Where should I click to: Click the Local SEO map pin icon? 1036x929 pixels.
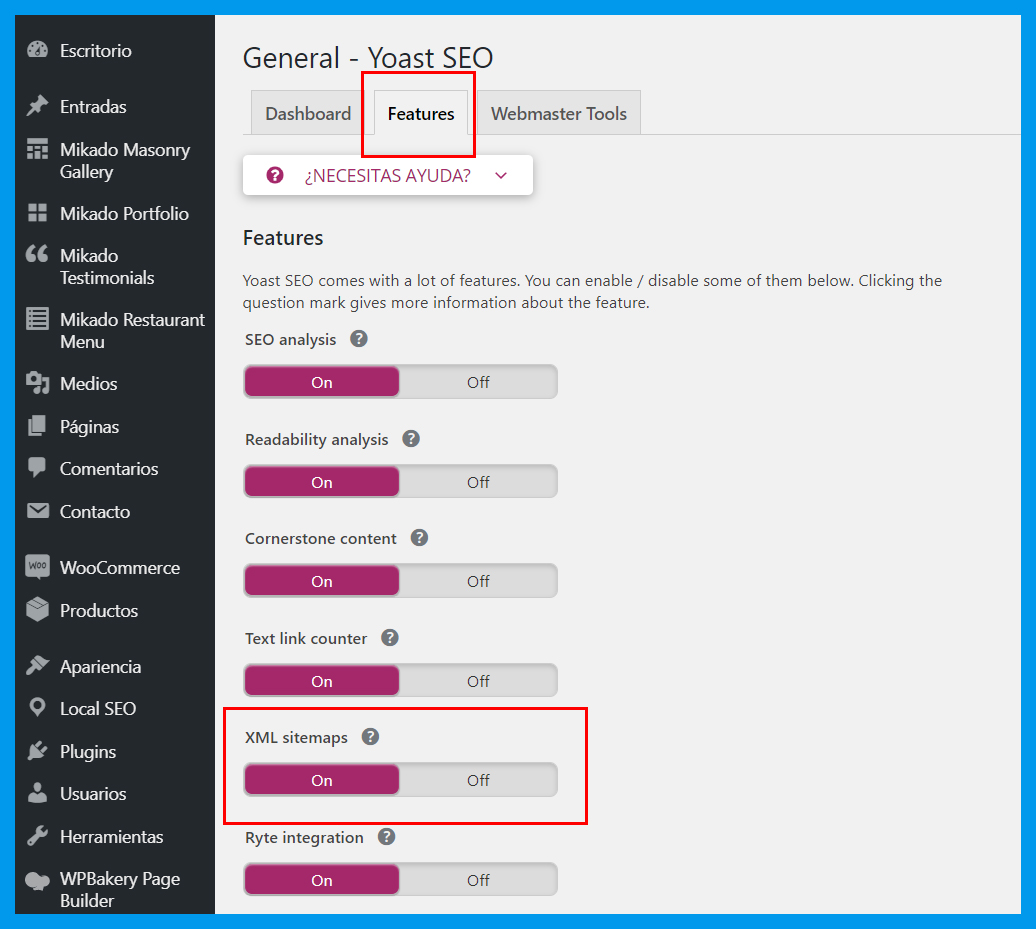pos(38,708)
